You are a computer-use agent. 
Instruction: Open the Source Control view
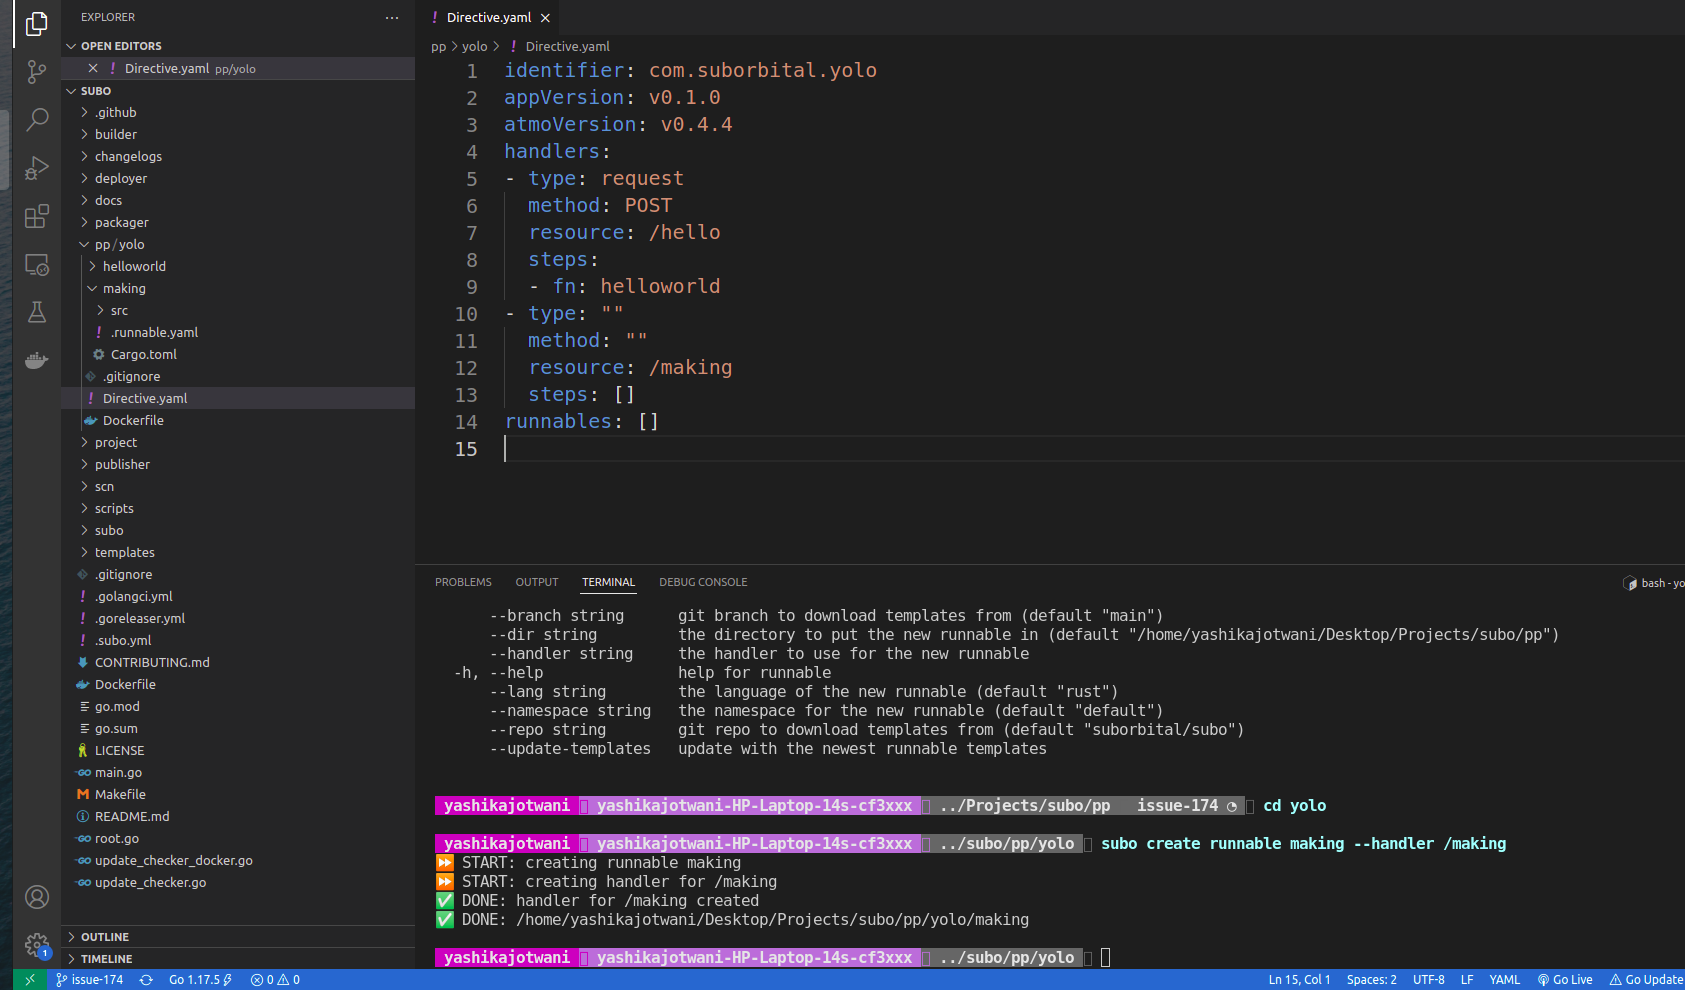(36, 72)
